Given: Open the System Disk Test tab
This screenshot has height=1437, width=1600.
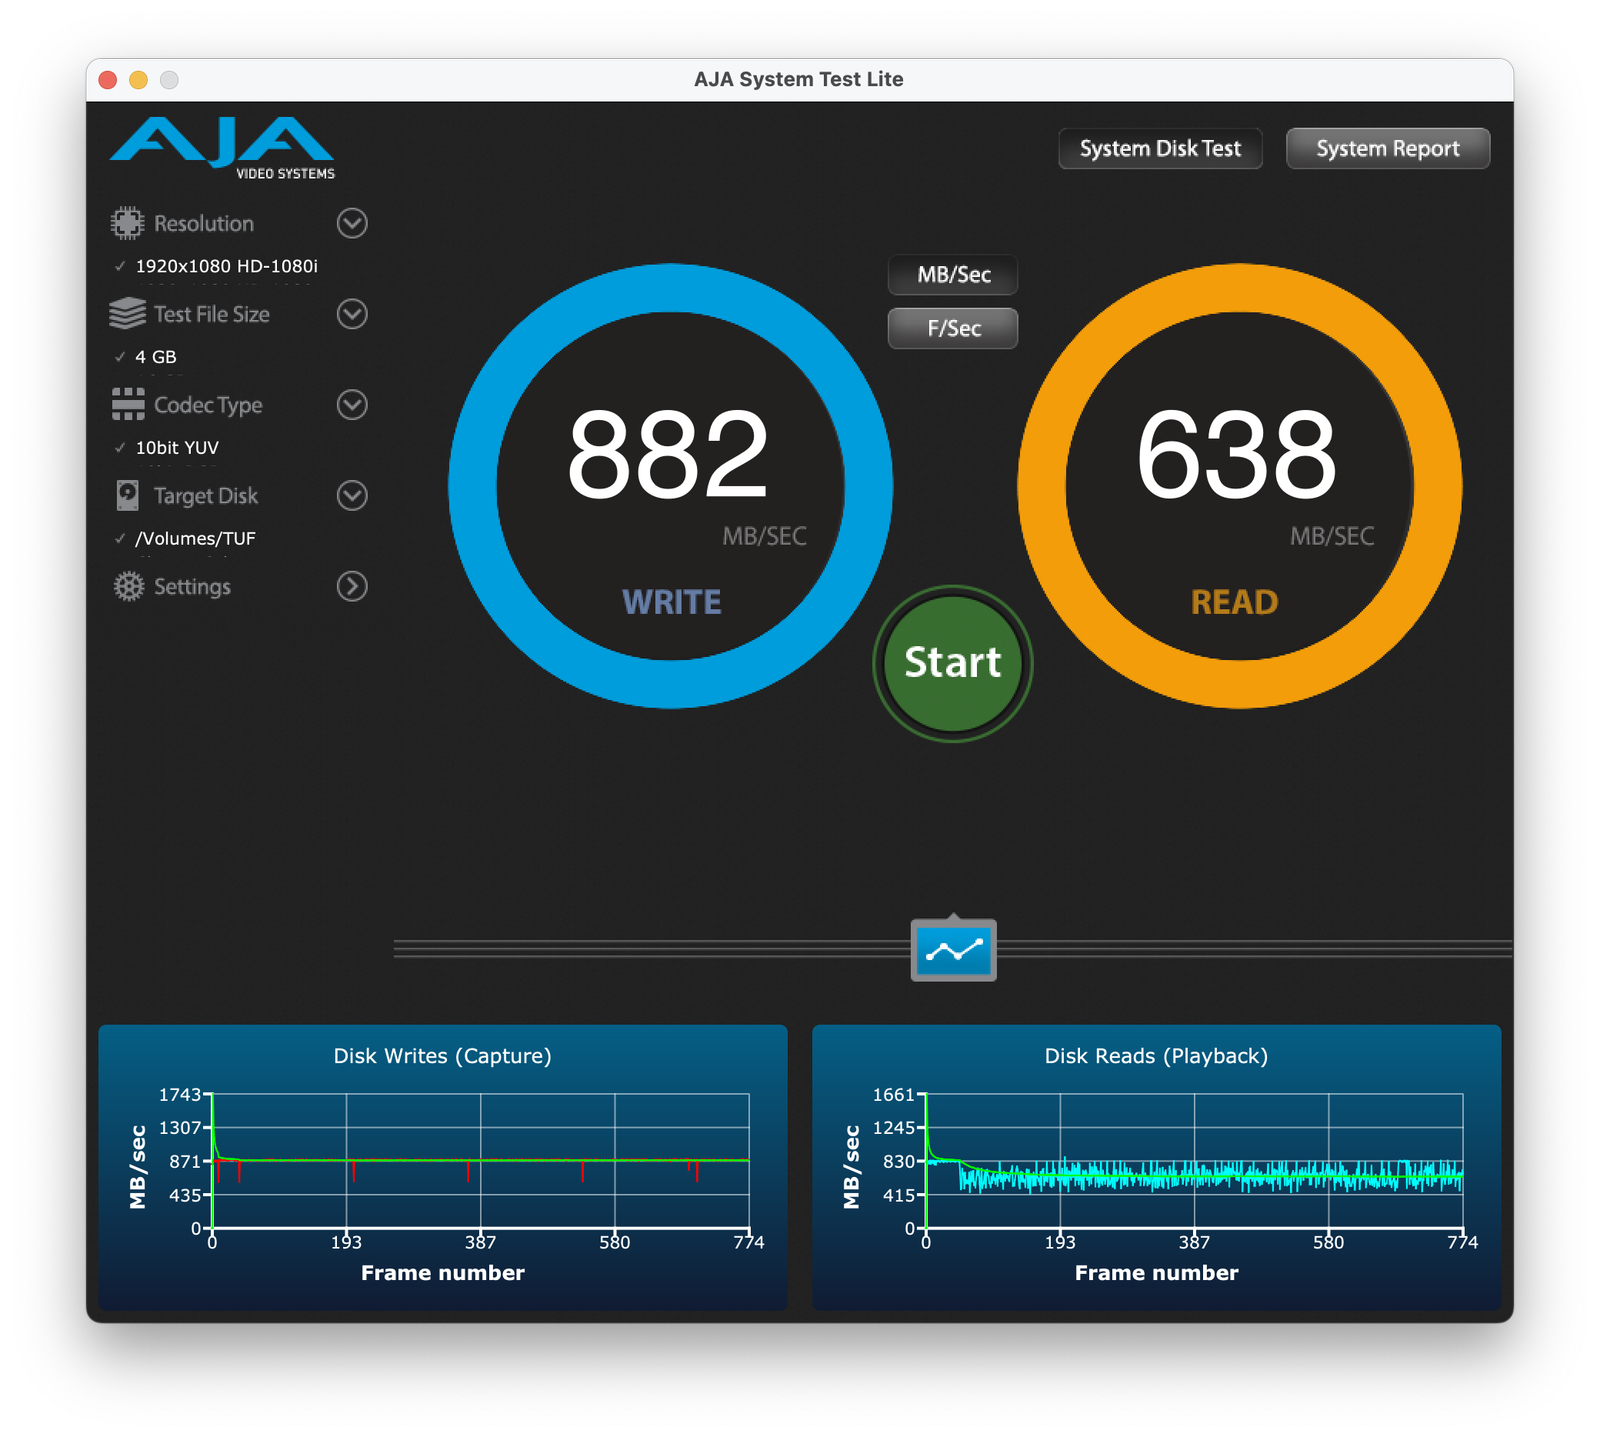Looking at the screenshot, I should (1160, 149).
